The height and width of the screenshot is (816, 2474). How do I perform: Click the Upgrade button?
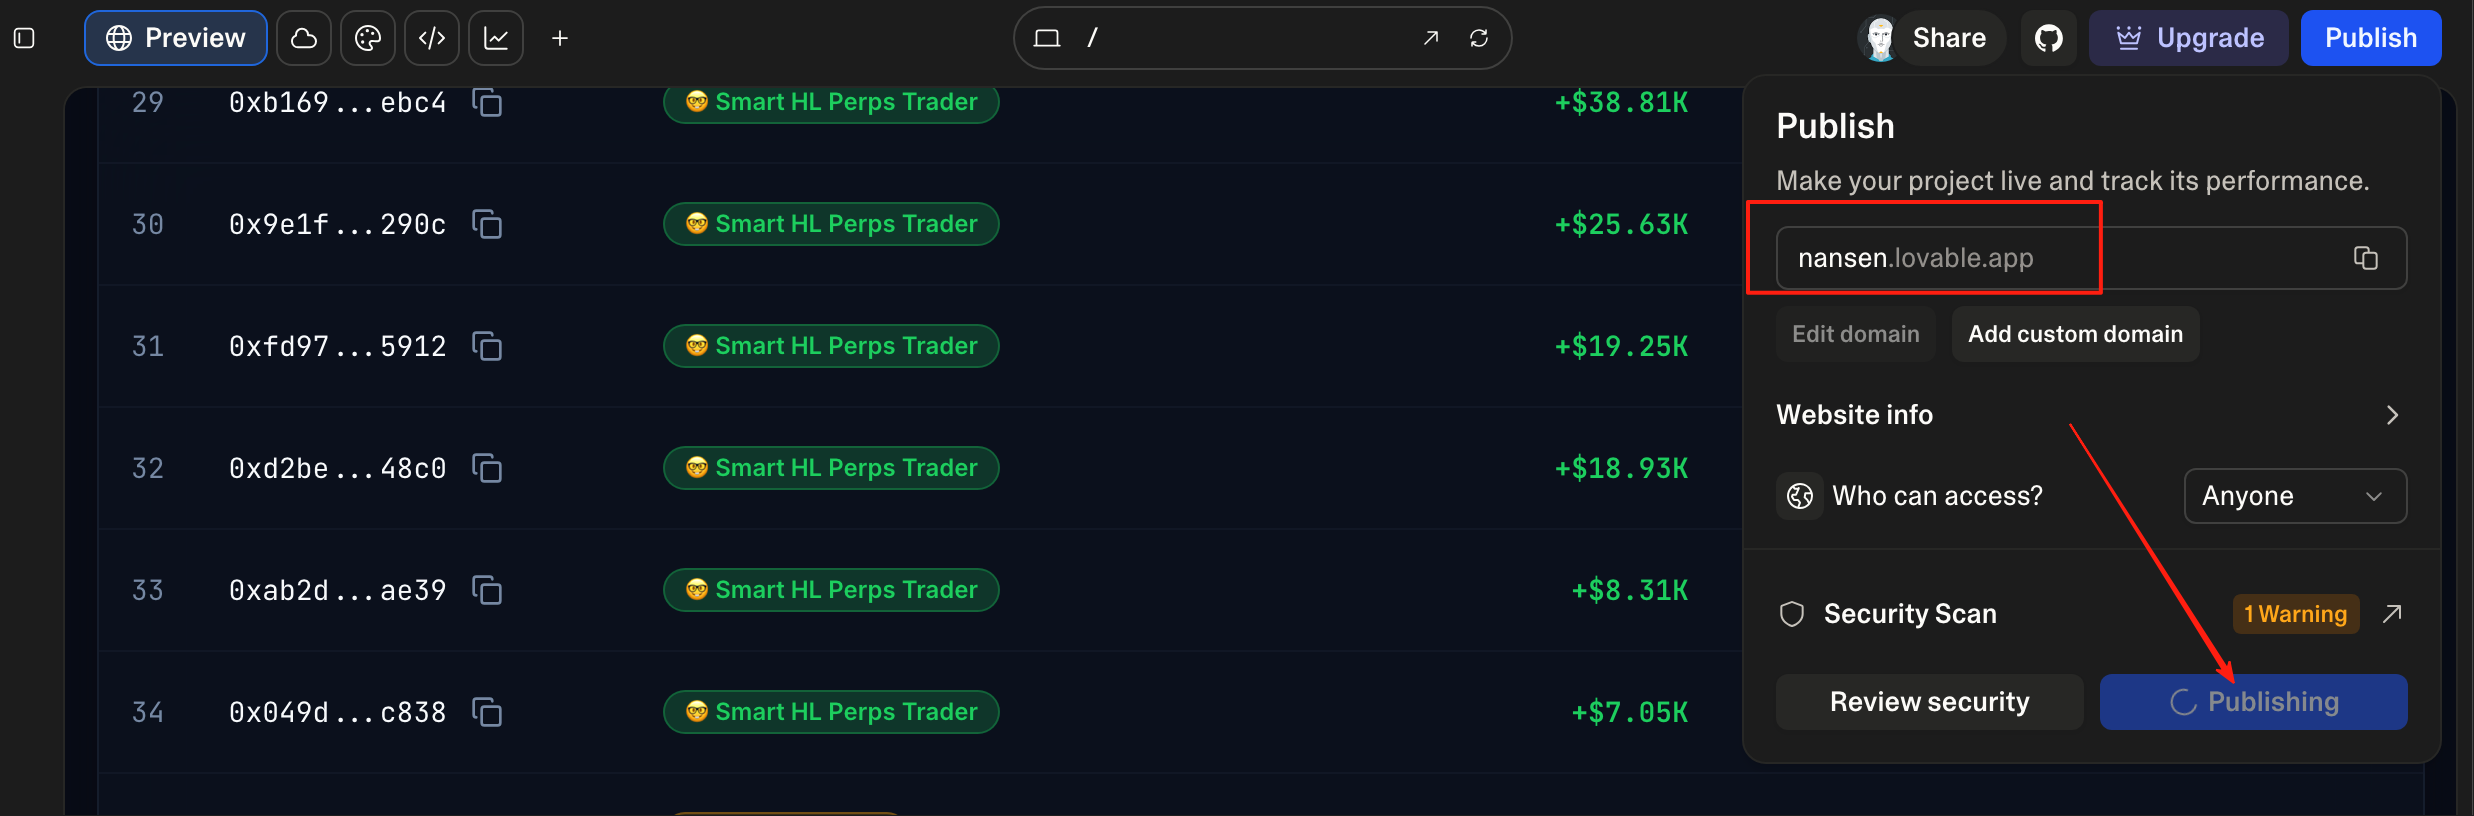pos(2189,38)
